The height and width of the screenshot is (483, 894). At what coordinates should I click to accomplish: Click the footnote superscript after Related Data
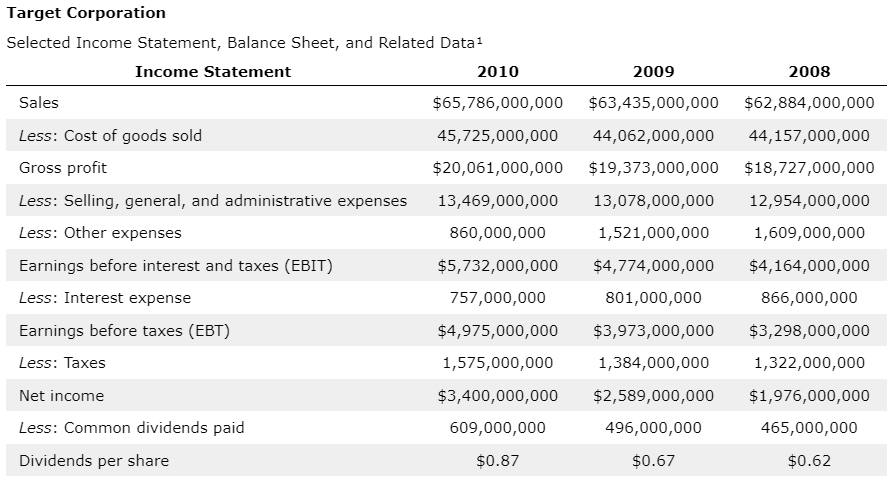479,40
